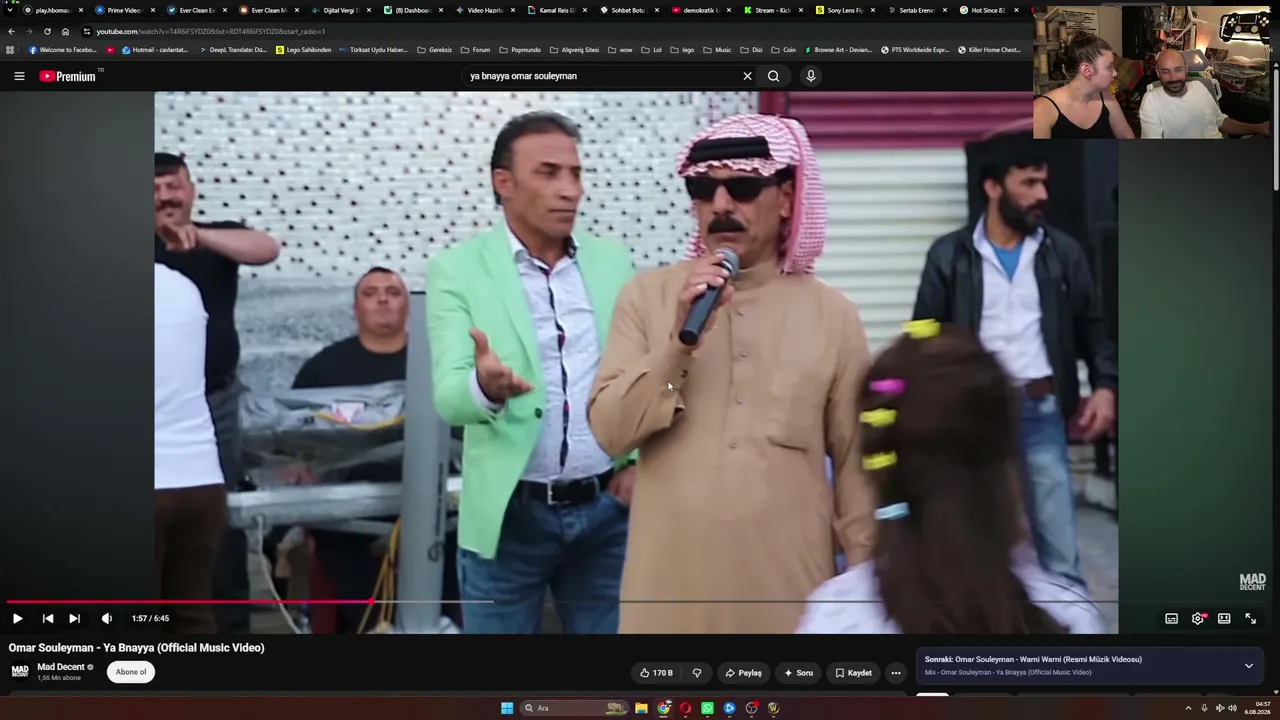Go forward in browser history
The image size is (1280, 720).
pyautogui.click(x=29, y=31)
